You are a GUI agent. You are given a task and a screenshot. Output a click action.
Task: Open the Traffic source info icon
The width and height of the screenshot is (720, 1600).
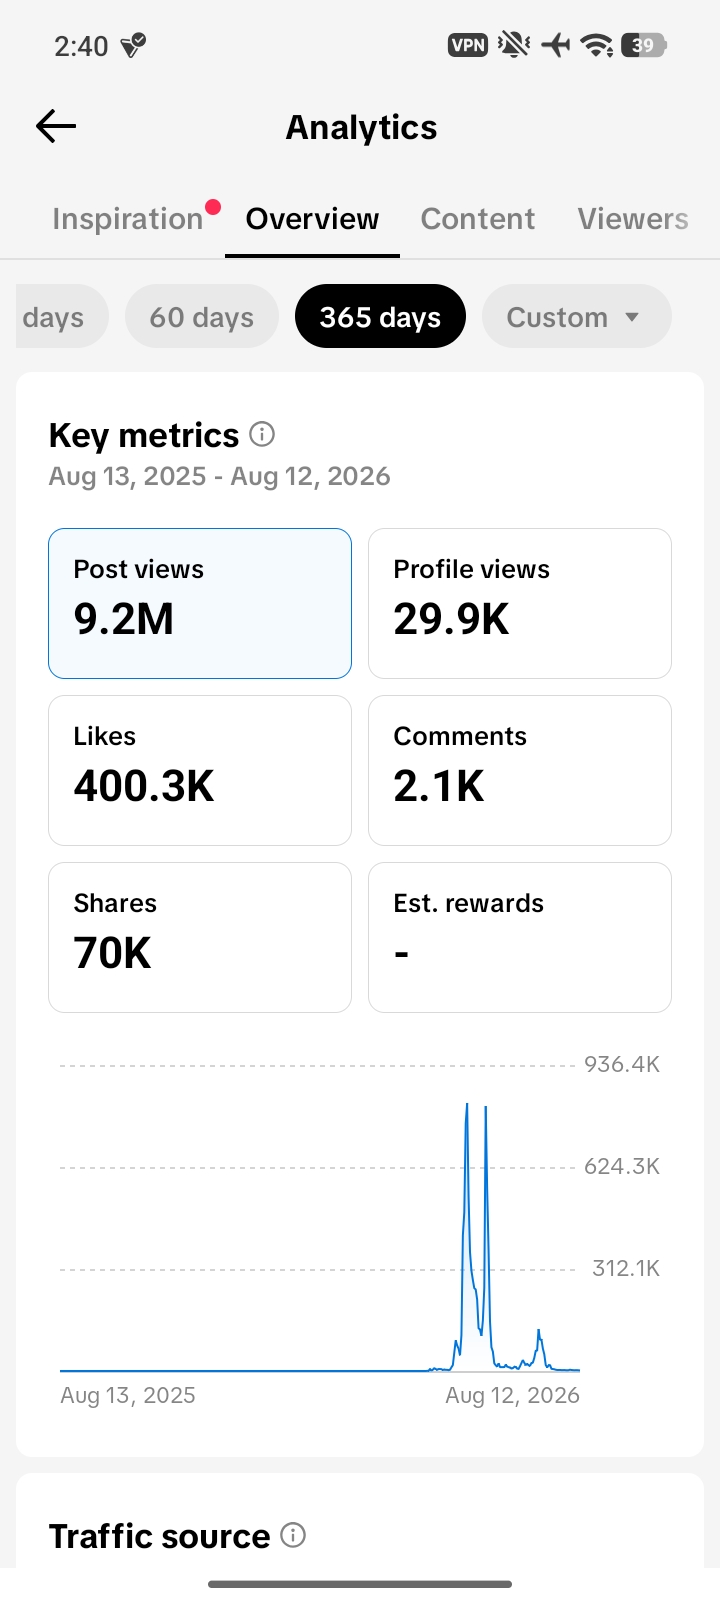(x=293, y=1535)
